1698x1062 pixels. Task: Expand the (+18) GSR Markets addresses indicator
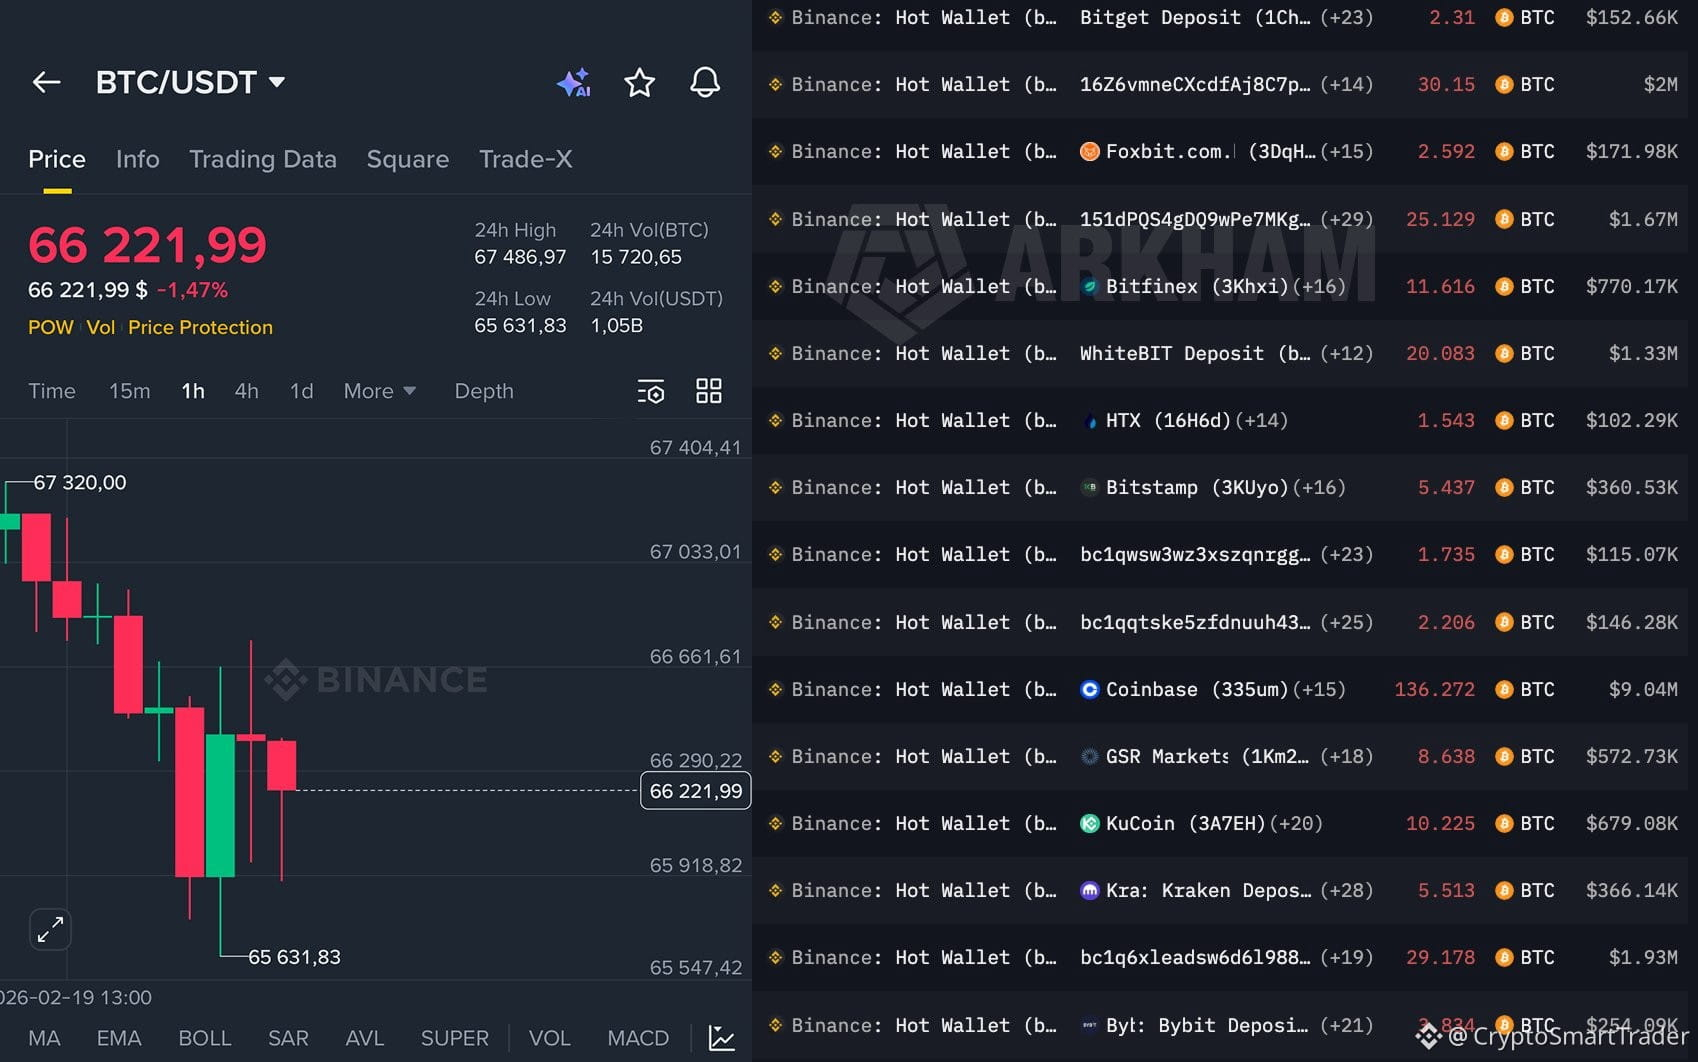point(1346,756)
